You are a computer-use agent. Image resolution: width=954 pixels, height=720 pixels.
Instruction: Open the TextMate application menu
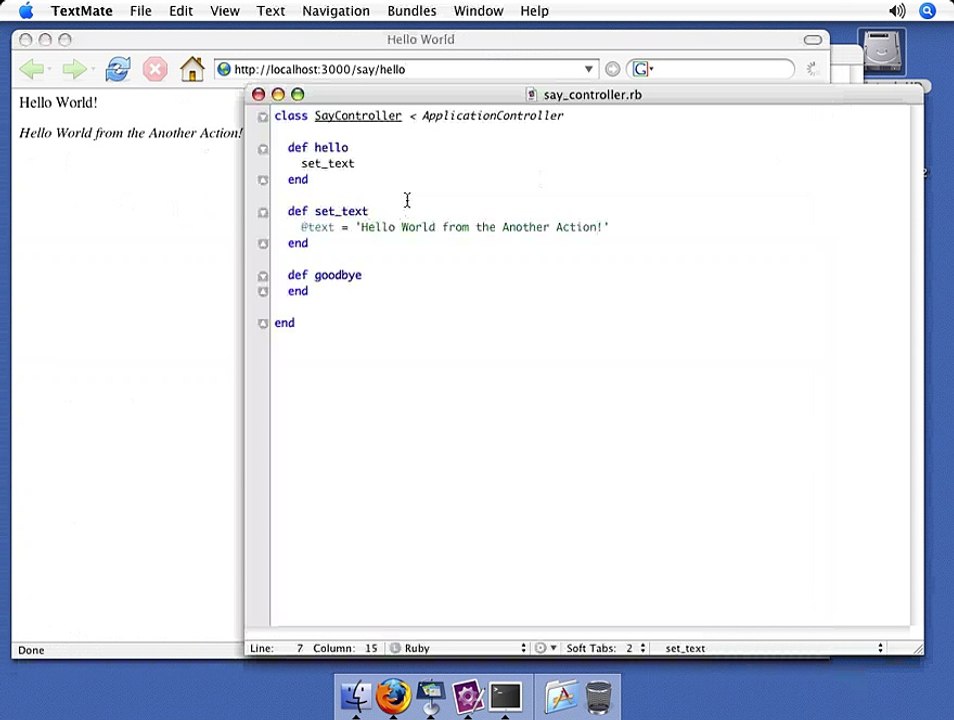[82, 11]
